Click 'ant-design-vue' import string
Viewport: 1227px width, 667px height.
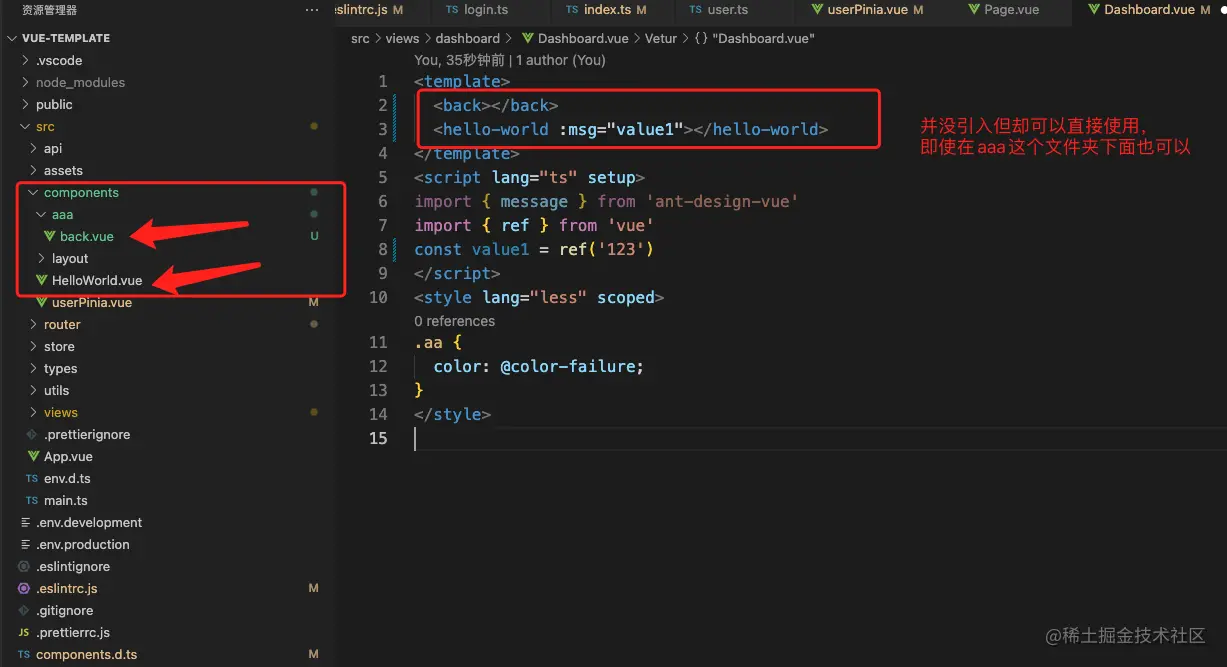[x=722, y=201]
